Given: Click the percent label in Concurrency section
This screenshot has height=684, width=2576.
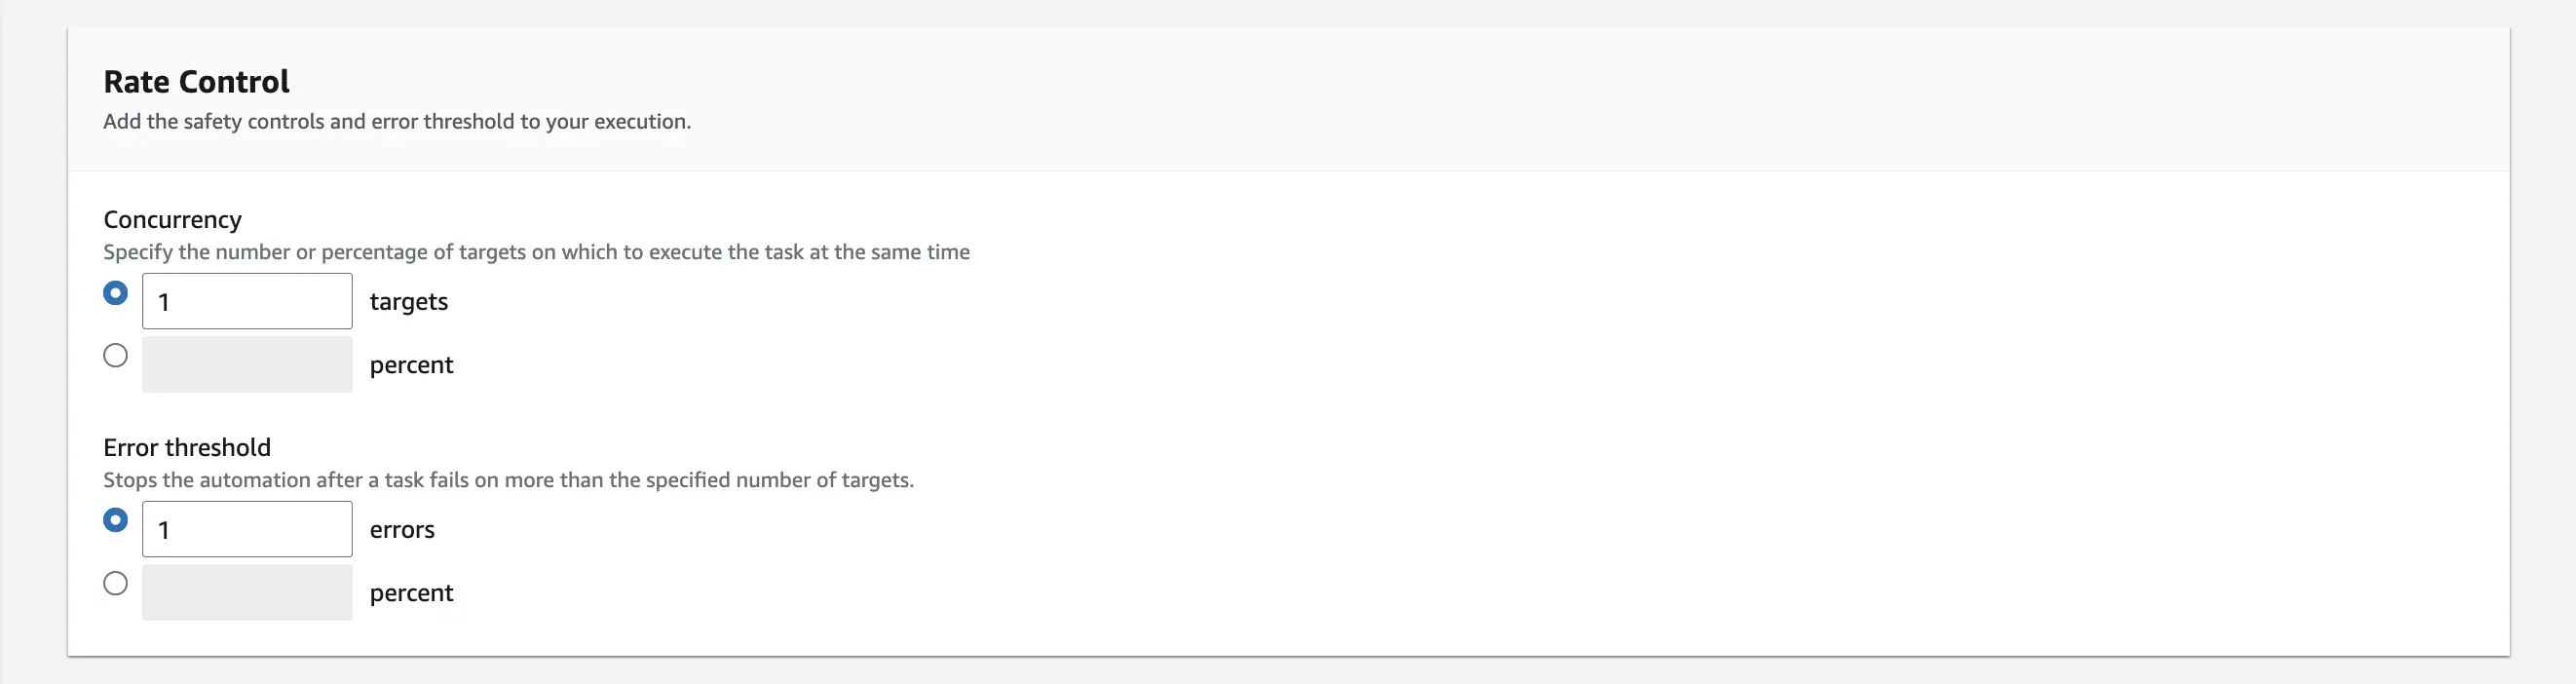Looking at the screenshot, I should tap(411, 364).
